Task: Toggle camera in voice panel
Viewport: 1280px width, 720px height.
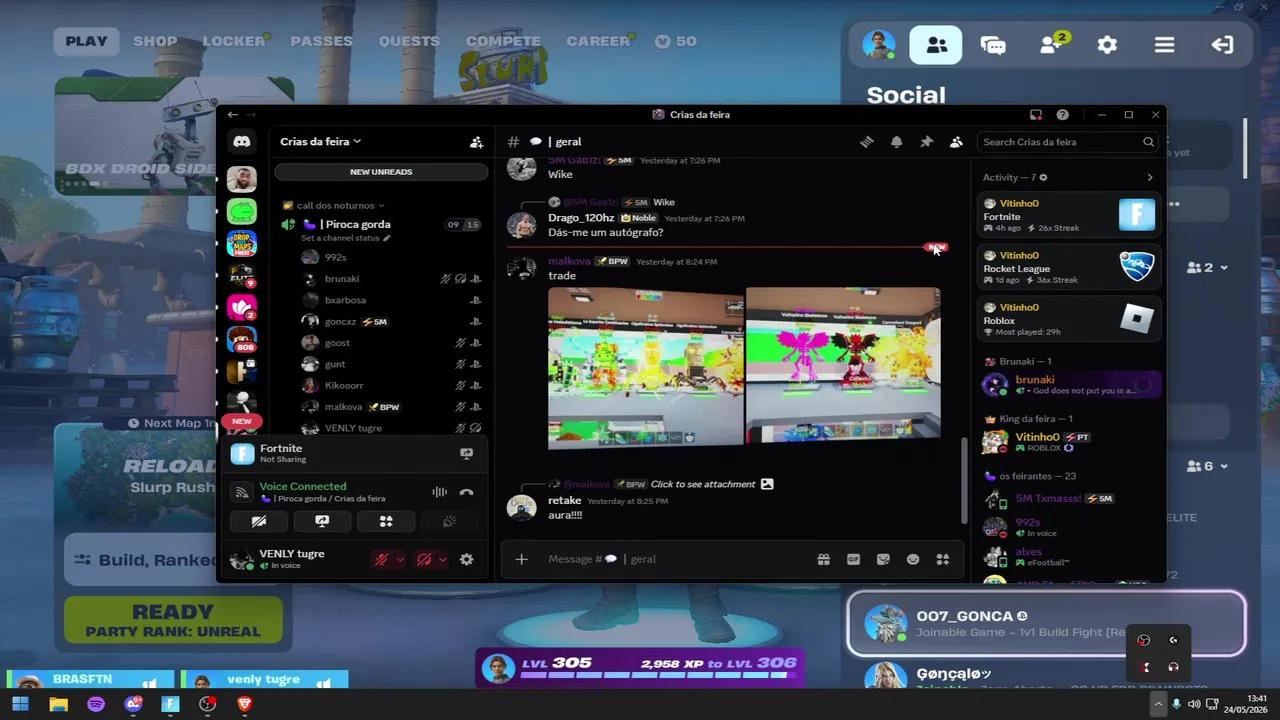Action: point(258,521)
